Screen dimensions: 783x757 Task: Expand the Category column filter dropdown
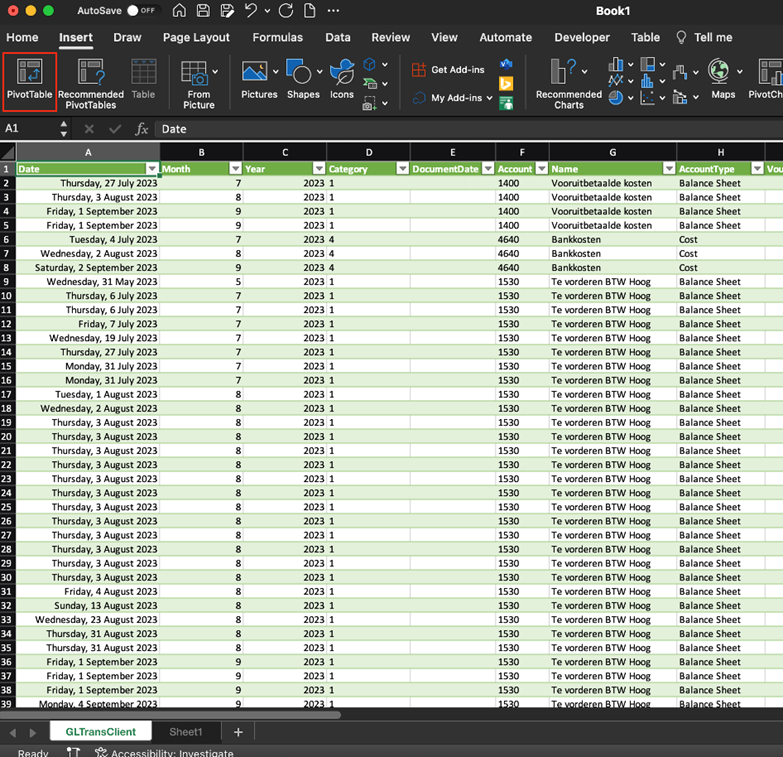pos(402,169)
